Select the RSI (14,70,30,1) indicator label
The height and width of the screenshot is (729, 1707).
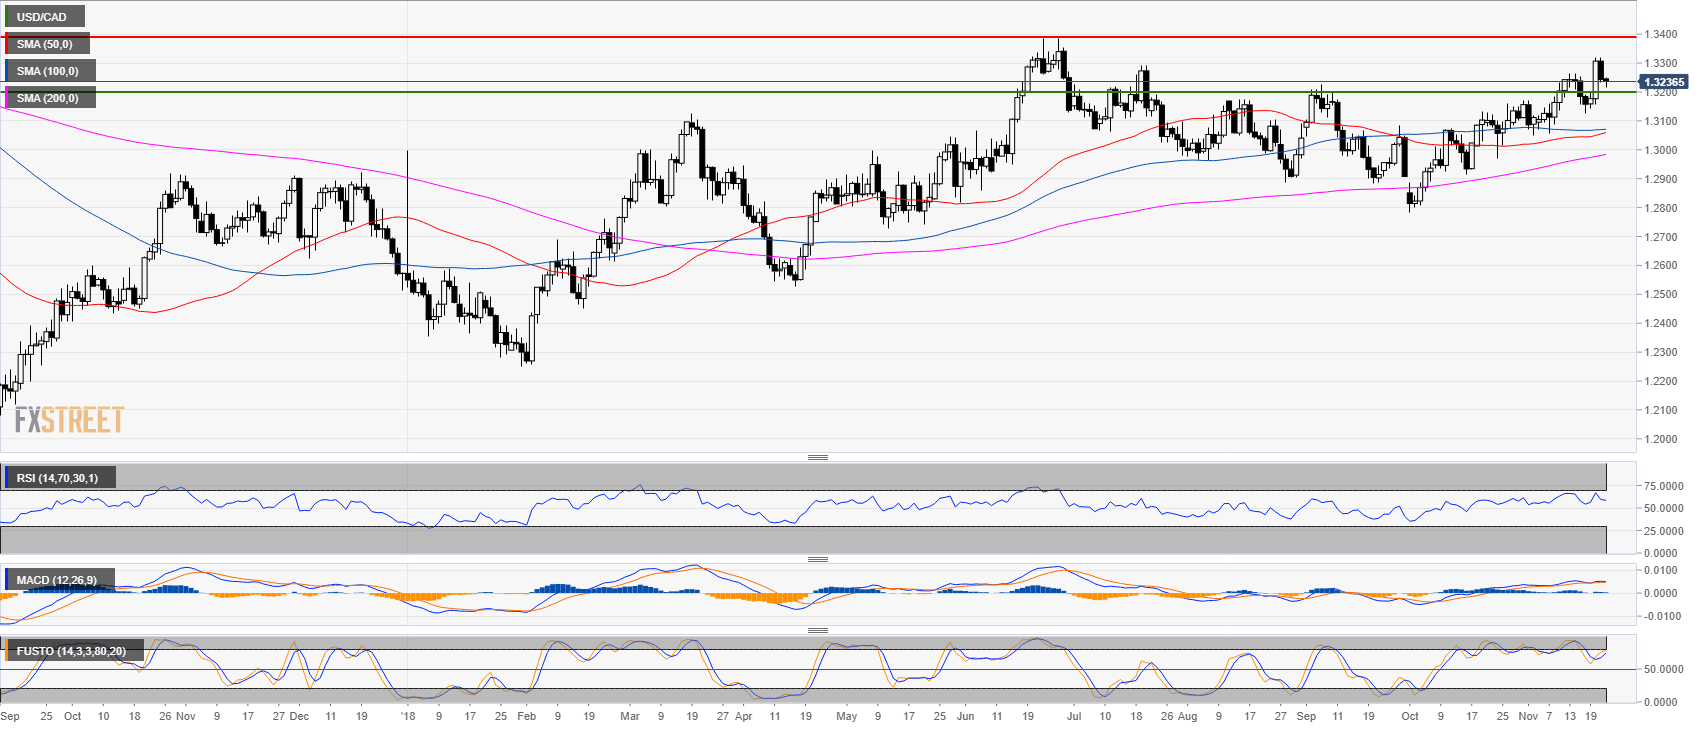[57, 478]
